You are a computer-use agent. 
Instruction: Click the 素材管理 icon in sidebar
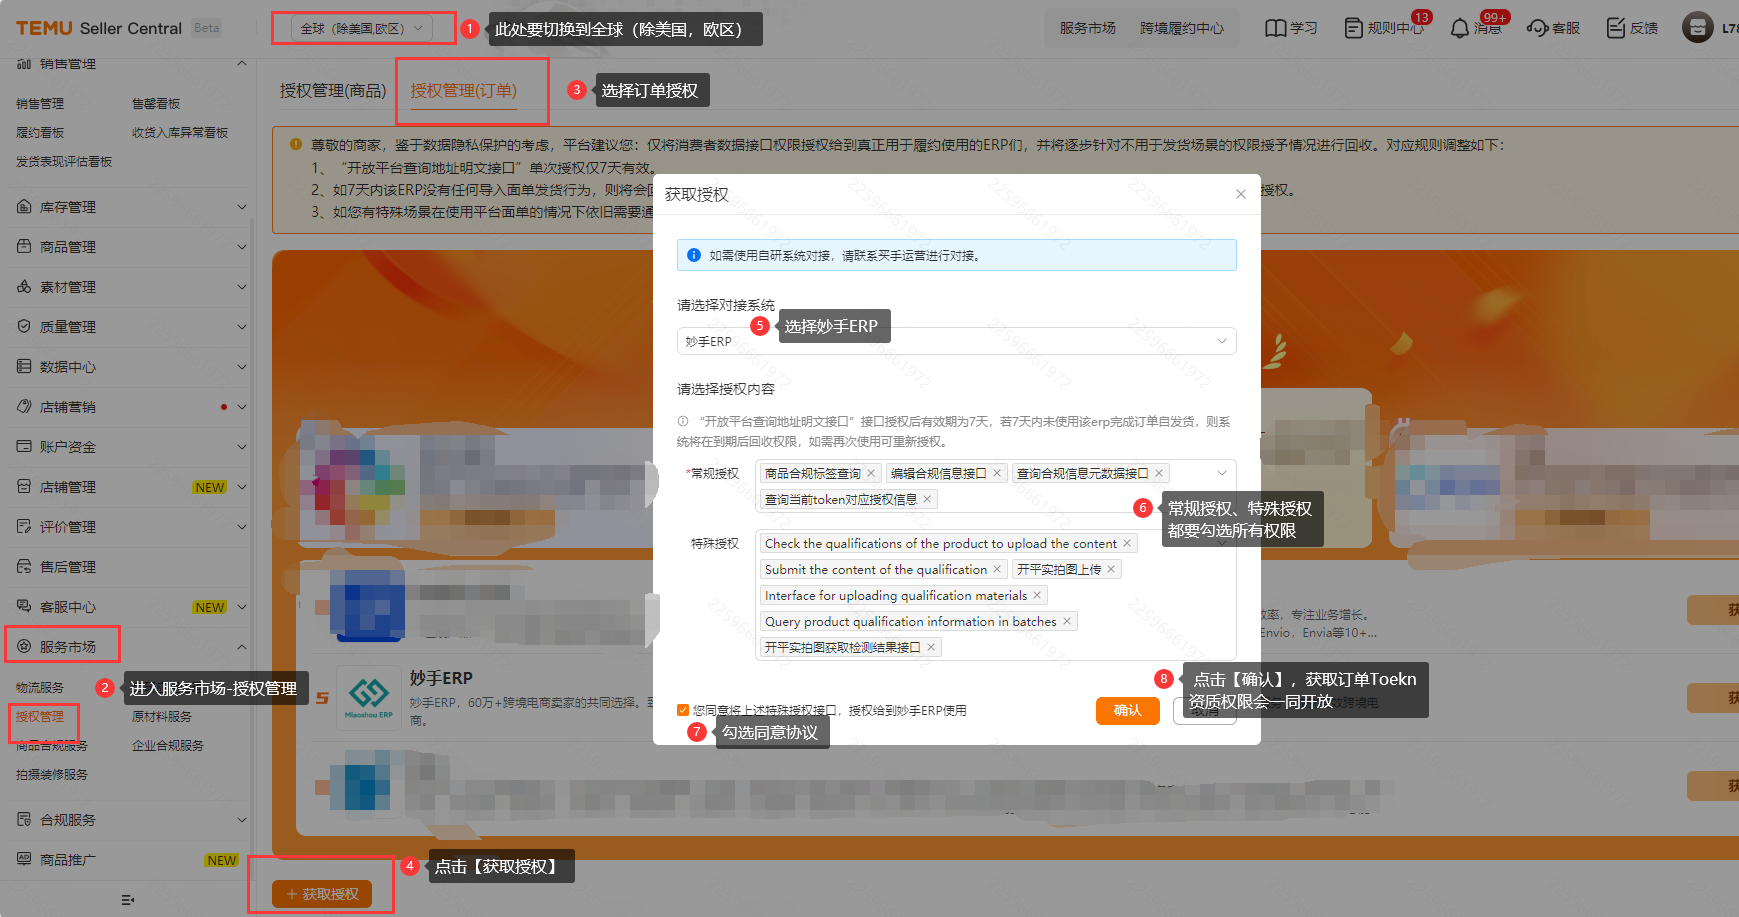[24, 287]
